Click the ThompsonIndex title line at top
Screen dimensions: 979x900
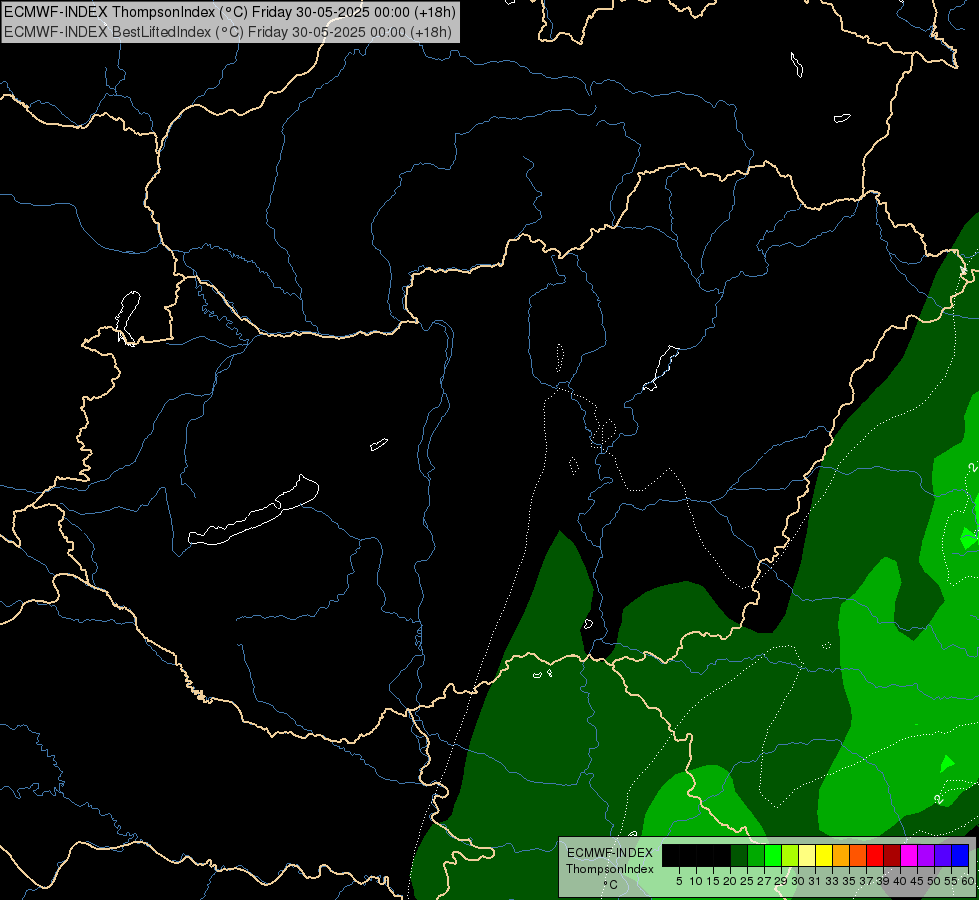pyautogui.click(x=230, y=11)
